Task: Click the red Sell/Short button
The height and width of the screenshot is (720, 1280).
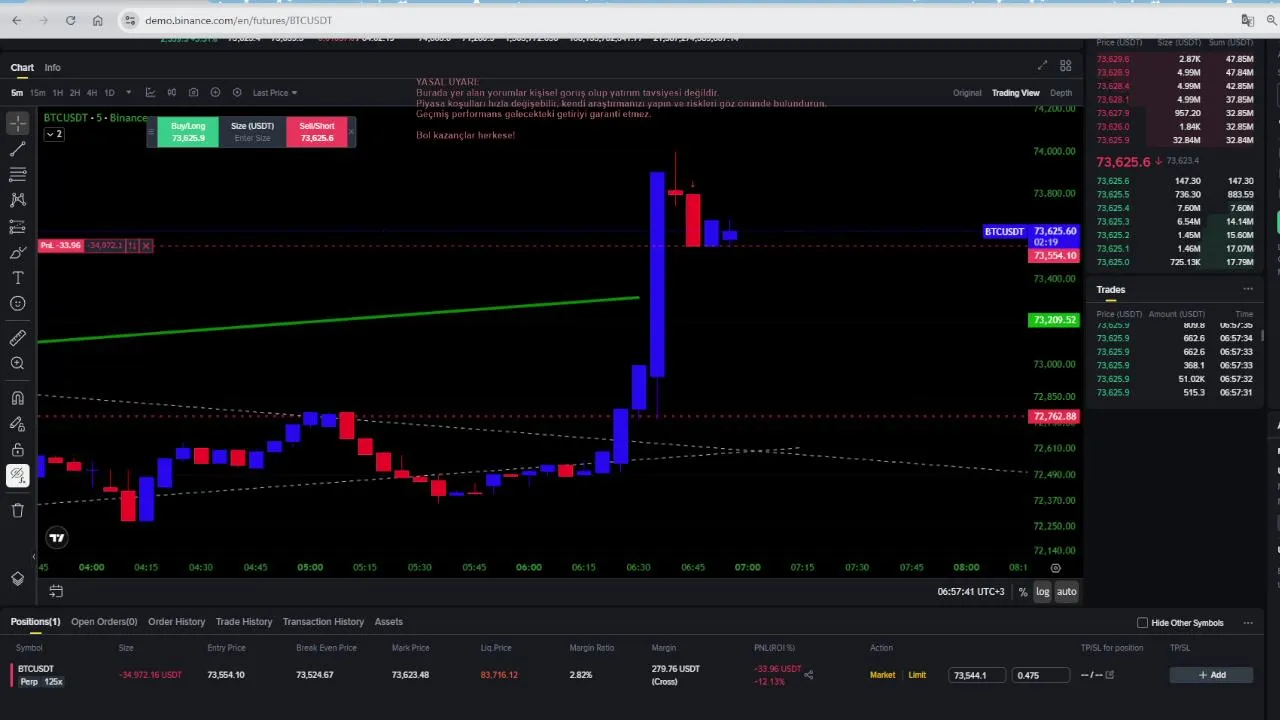Action: click(x=317, y=132)
